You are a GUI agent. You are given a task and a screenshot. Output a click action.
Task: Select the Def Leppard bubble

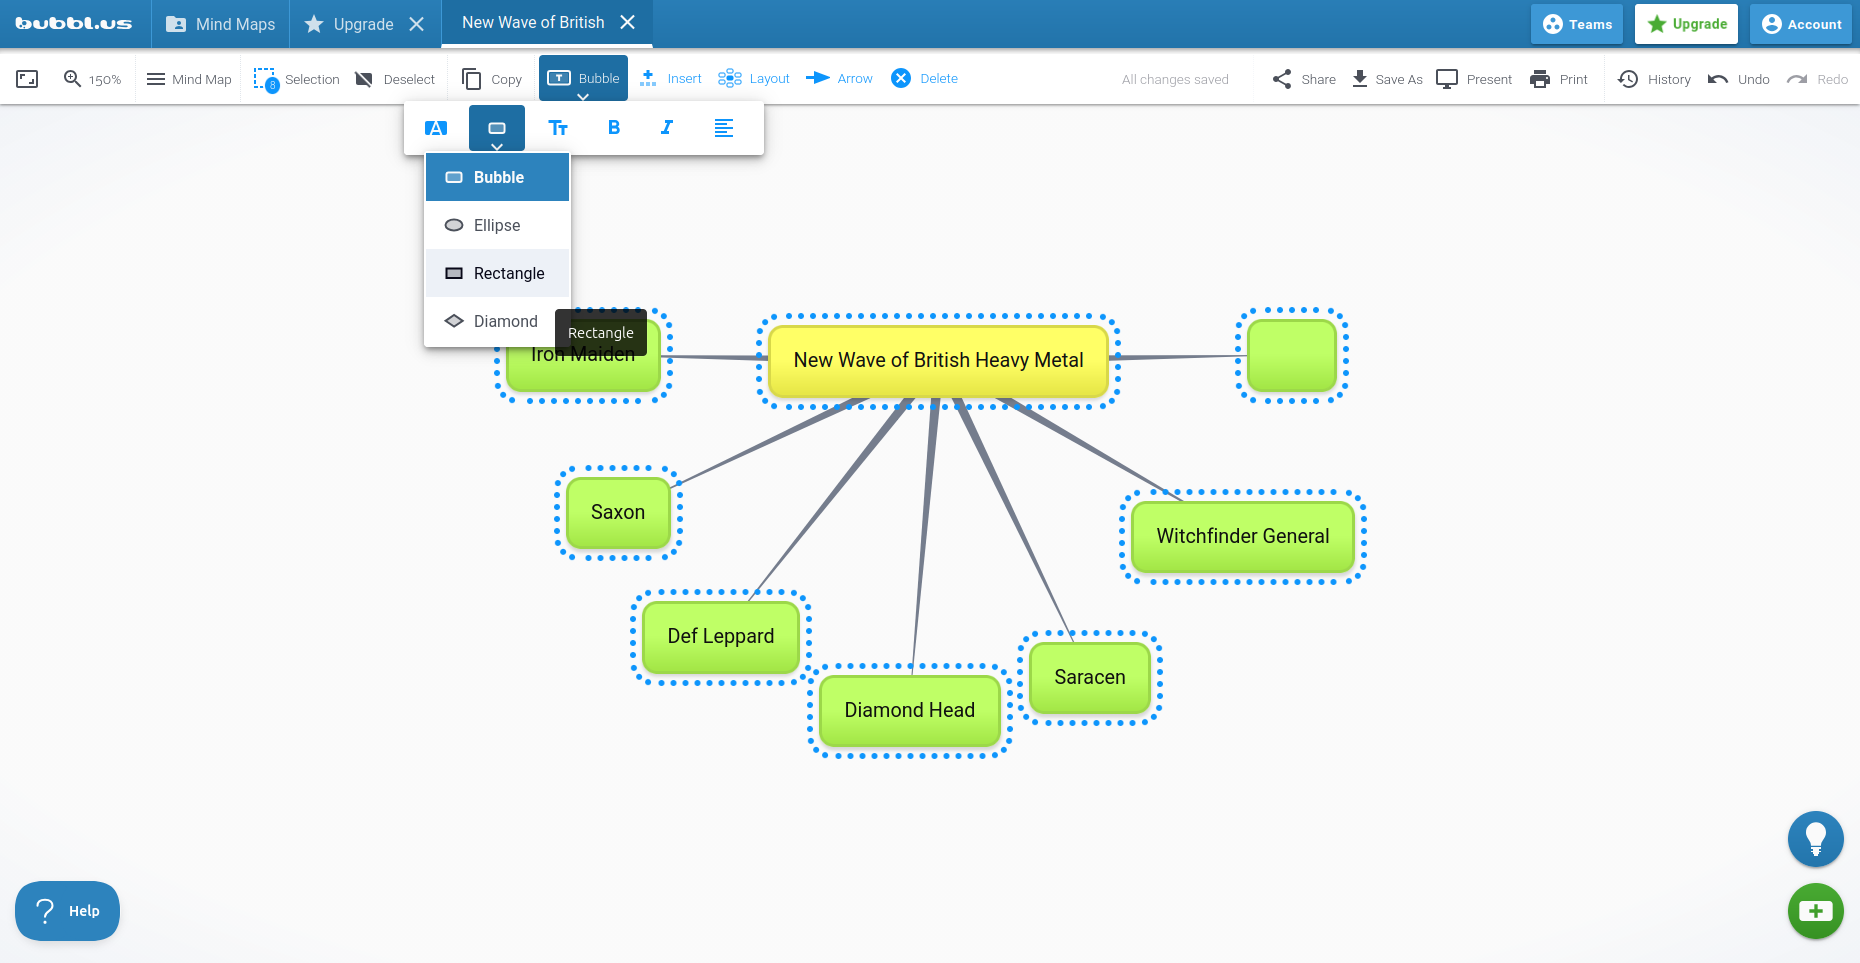point(720,636)
